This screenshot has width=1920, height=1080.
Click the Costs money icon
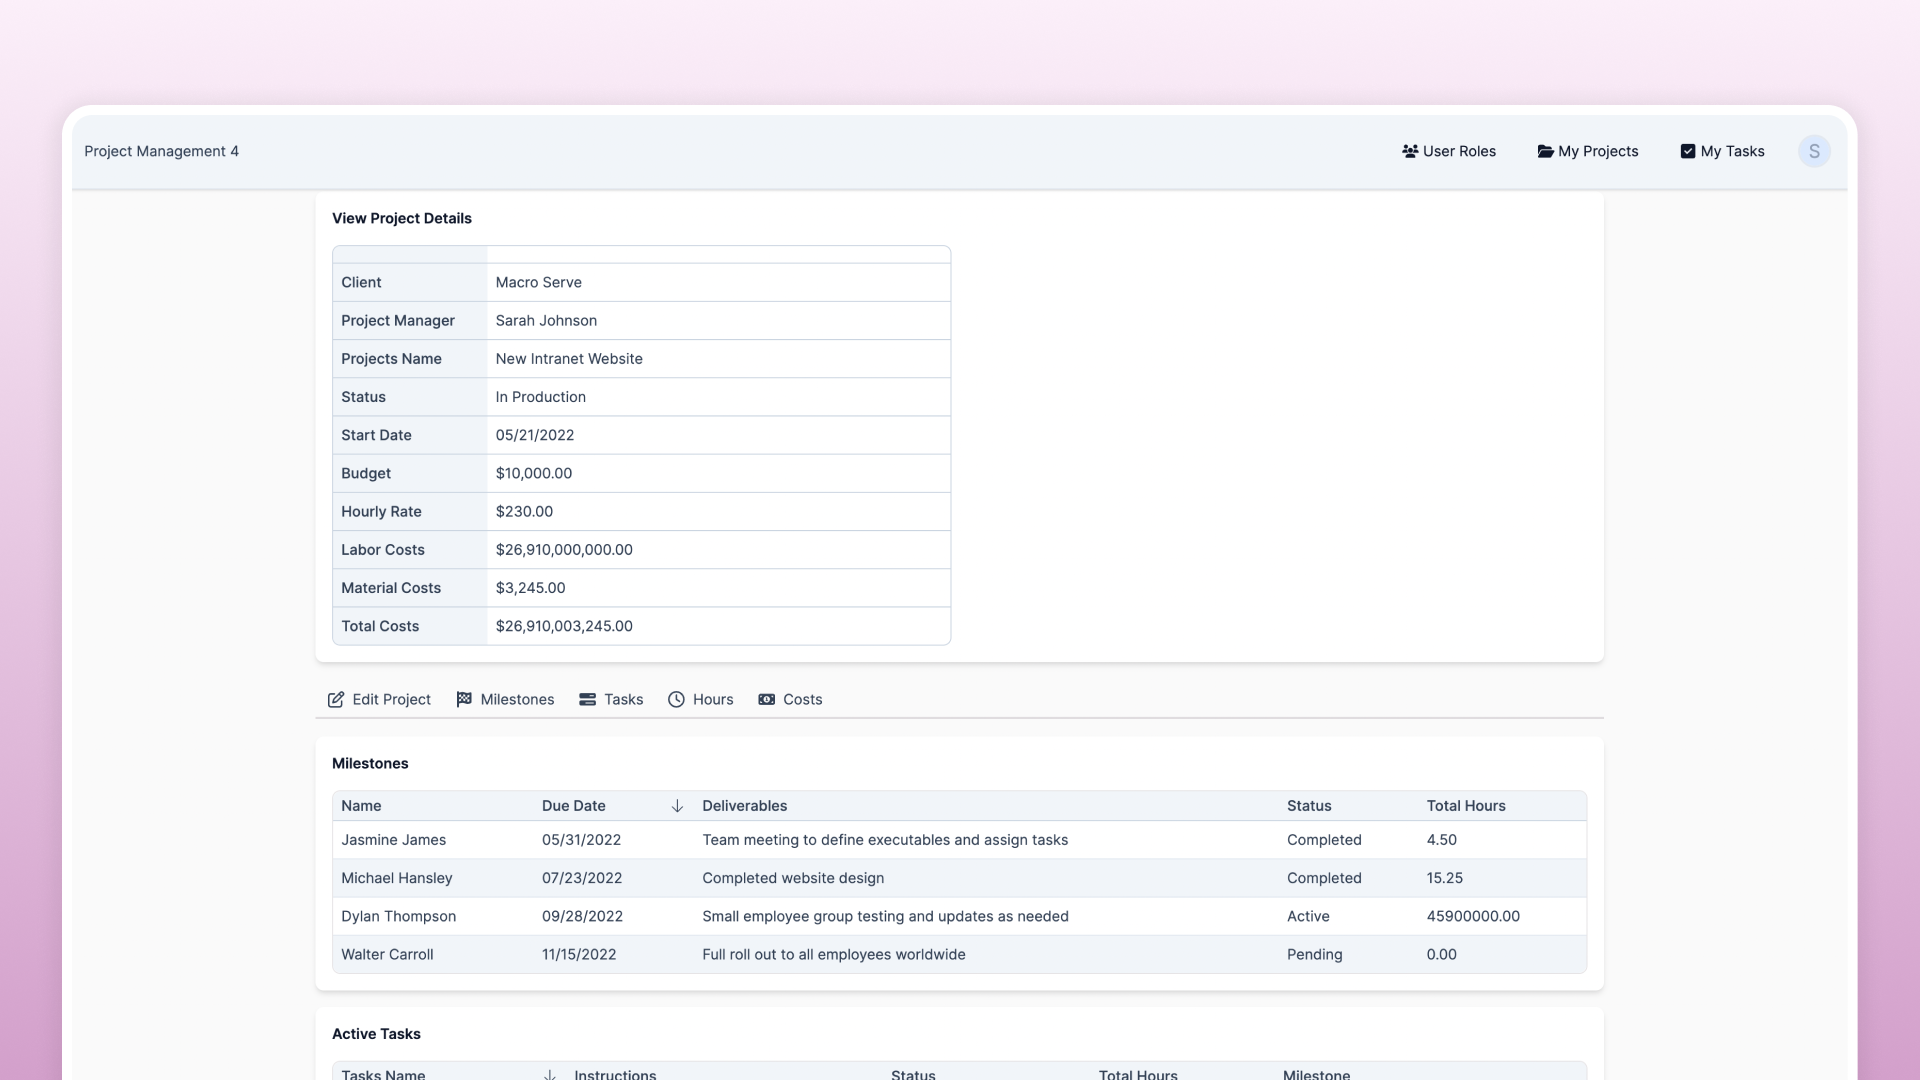tap(767, 700)
